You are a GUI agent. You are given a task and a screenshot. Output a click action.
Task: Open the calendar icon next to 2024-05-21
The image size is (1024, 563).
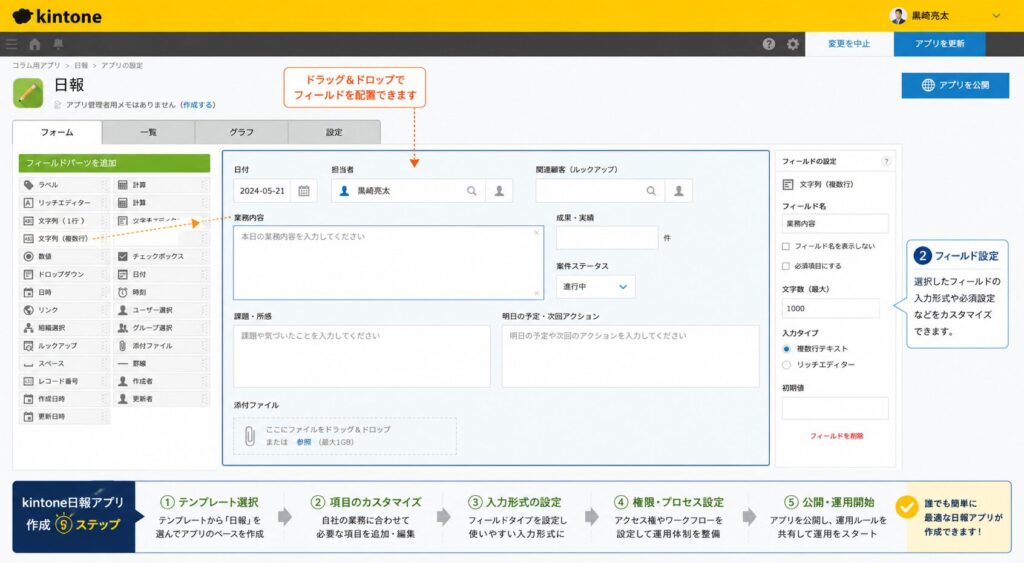tap(304, 191)
